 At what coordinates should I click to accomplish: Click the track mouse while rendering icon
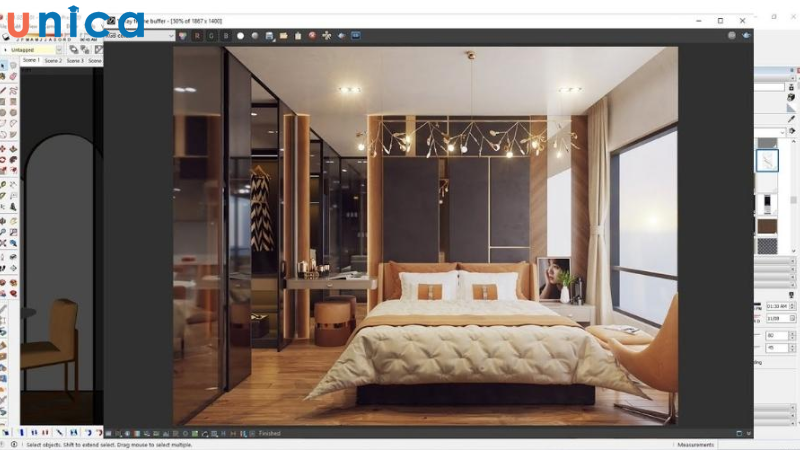point(327,36)
